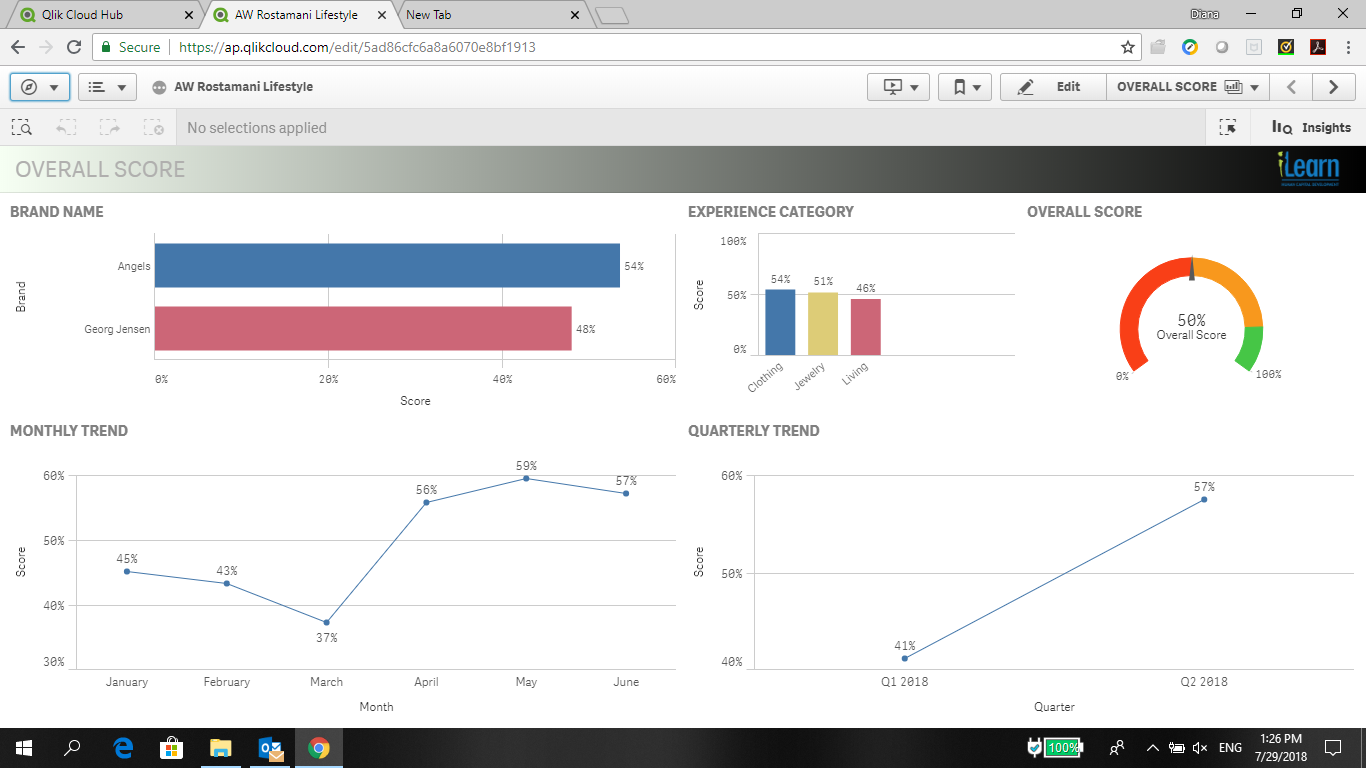Open the stories presentation dropdown
Screen dimensions: 1366x768
898,87
